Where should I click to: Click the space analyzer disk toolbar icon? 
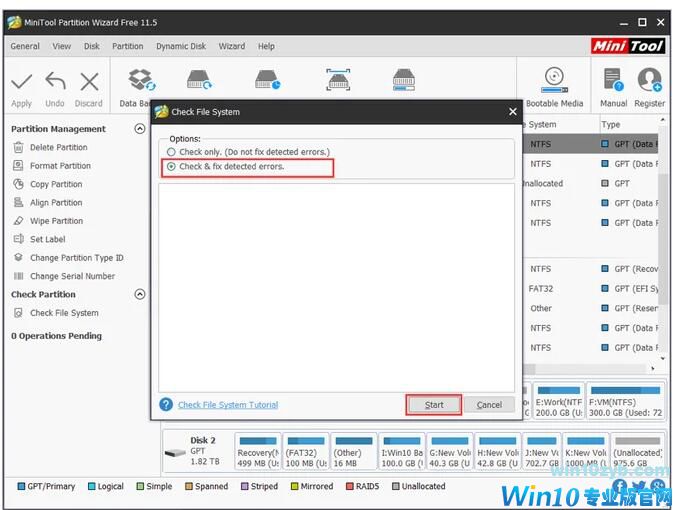[x=403, y=80]
